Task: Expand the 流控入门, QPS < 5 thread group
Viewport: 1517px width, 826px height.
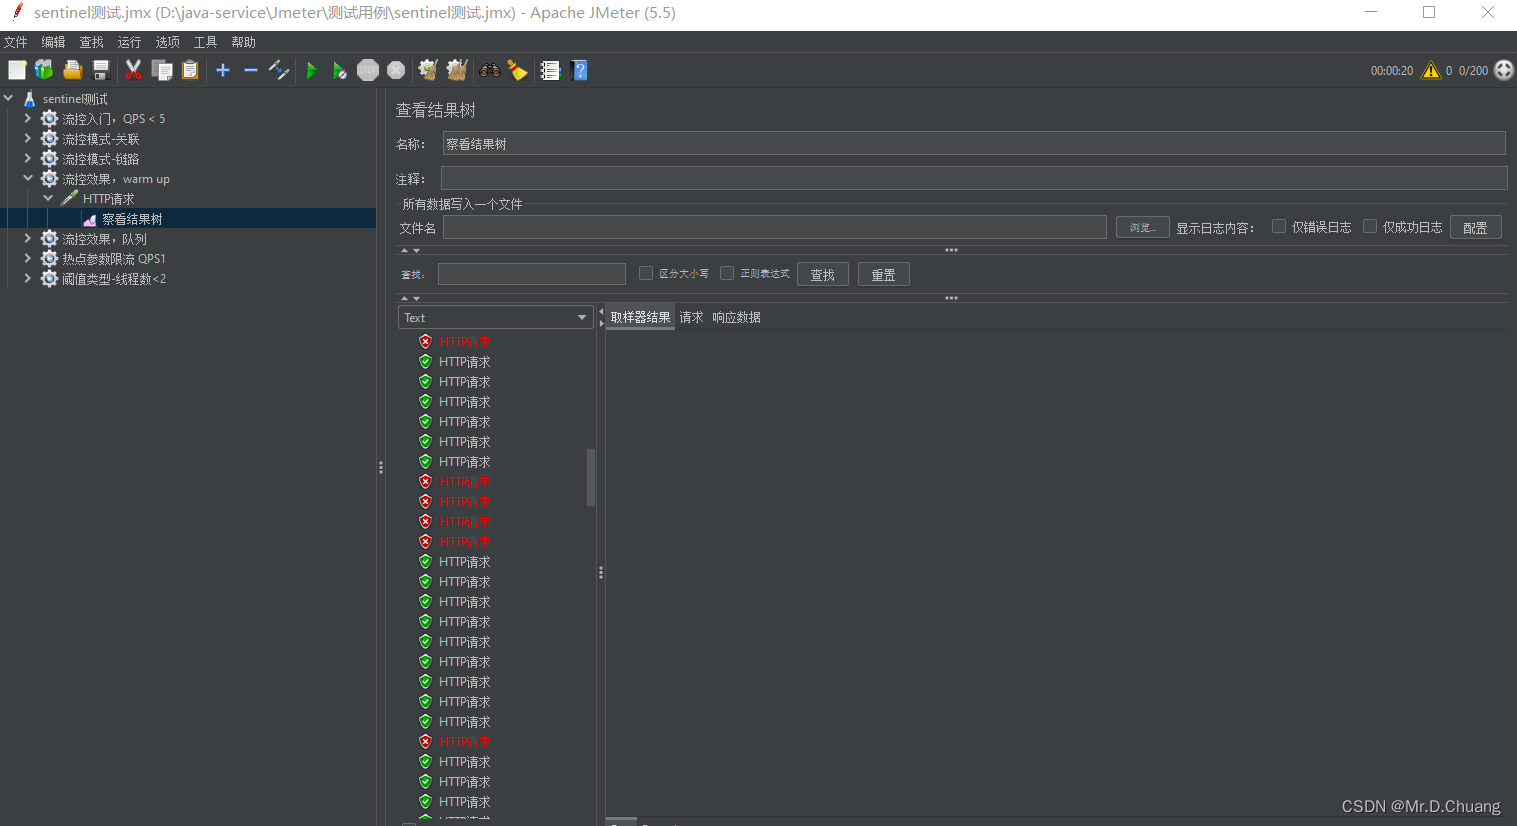Action: pos(28,118)
